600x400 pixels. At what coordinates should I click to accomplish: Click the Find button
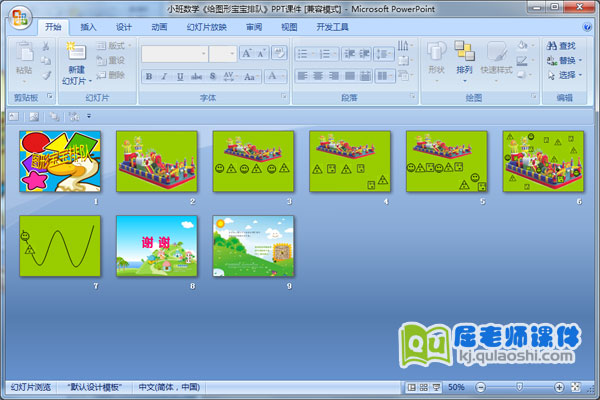(x=561, y=46)
